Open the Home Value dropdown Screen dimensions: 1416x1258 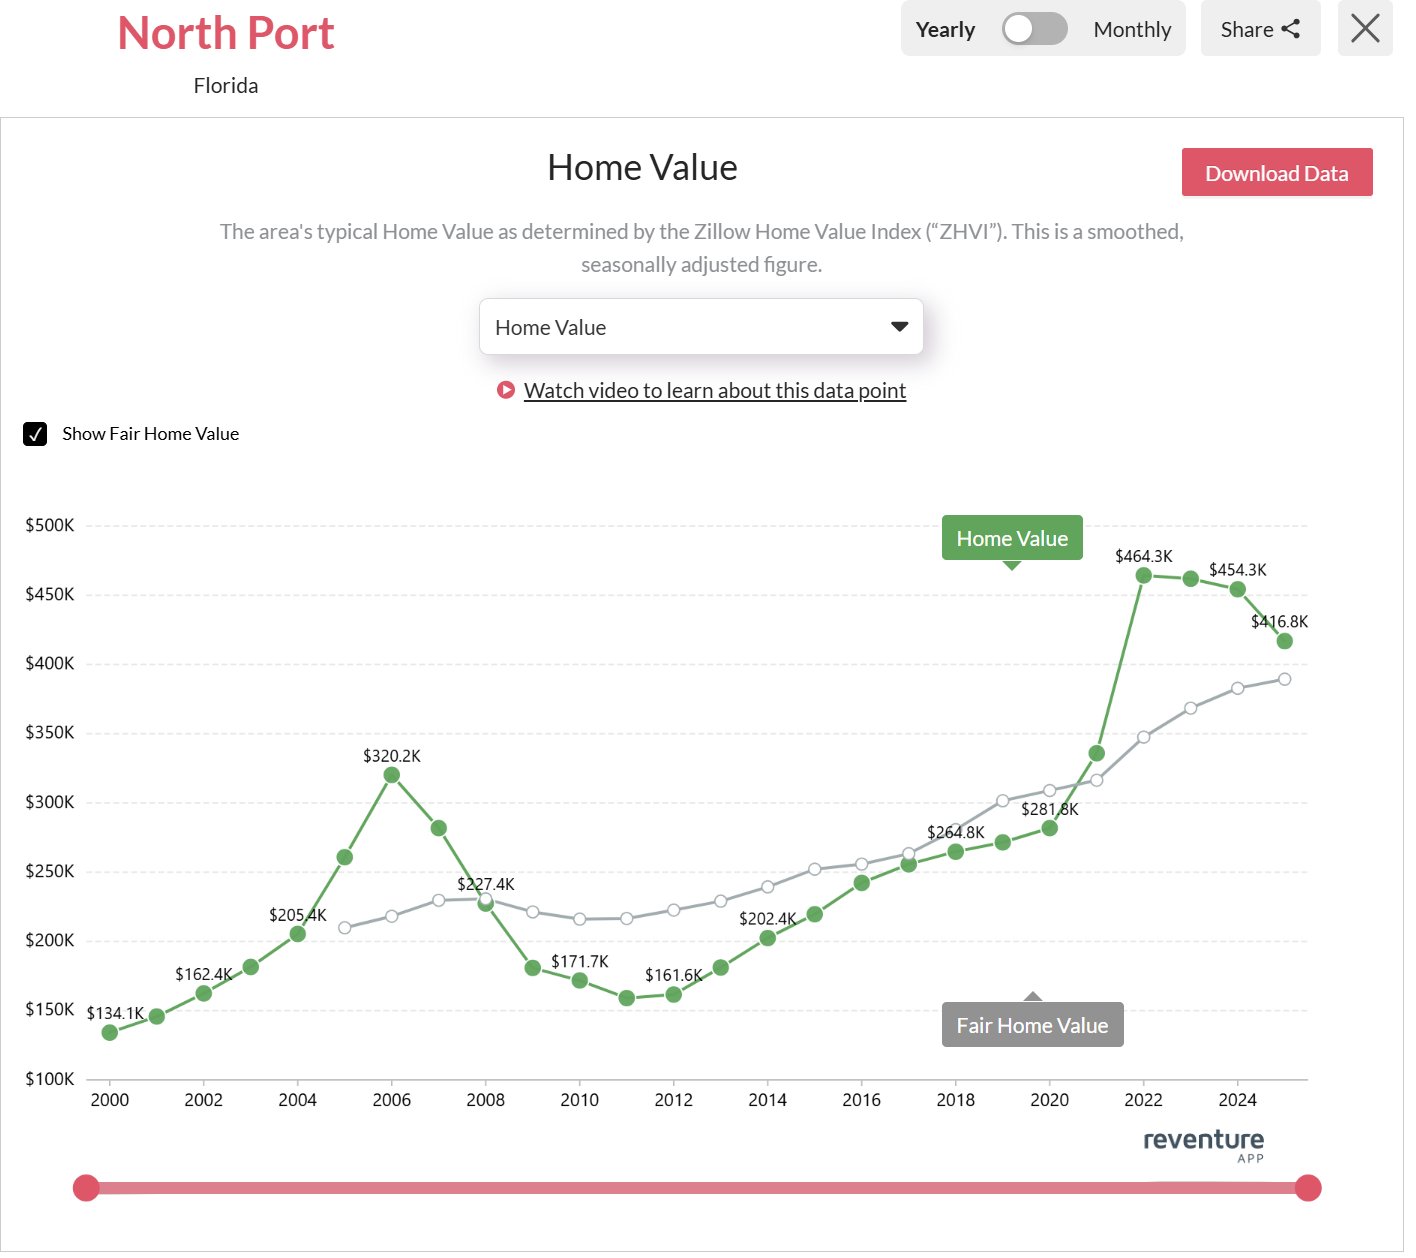(700, 327)
